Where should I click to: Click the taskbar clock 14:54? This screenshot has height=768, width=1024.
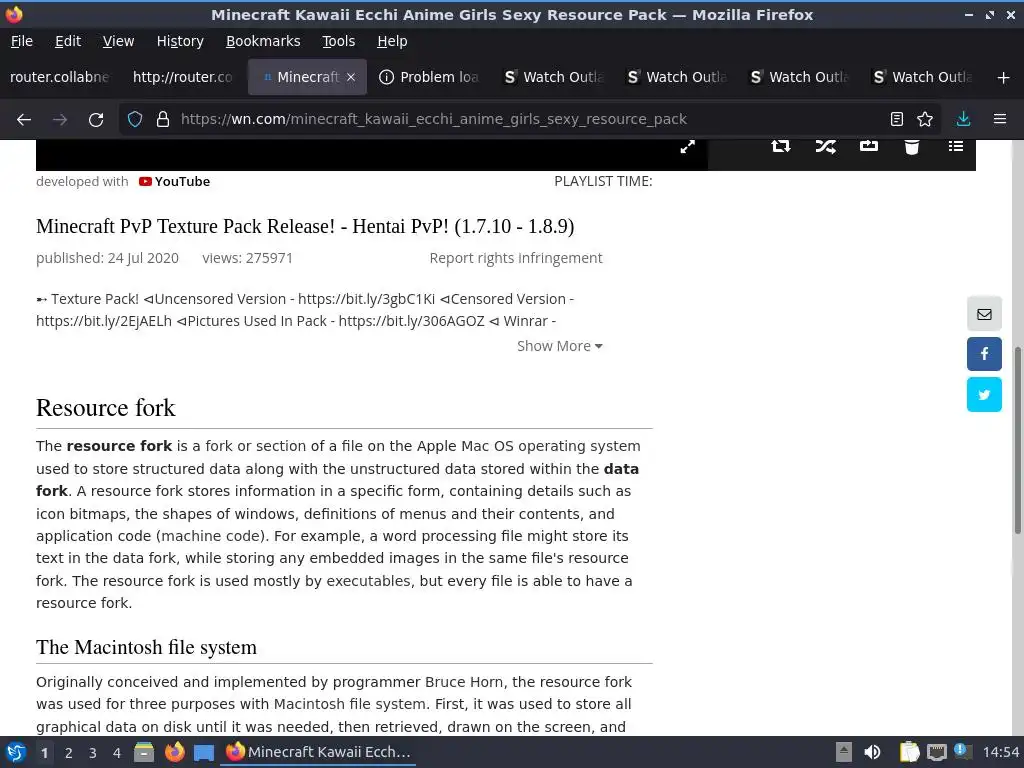[1000, 752]
